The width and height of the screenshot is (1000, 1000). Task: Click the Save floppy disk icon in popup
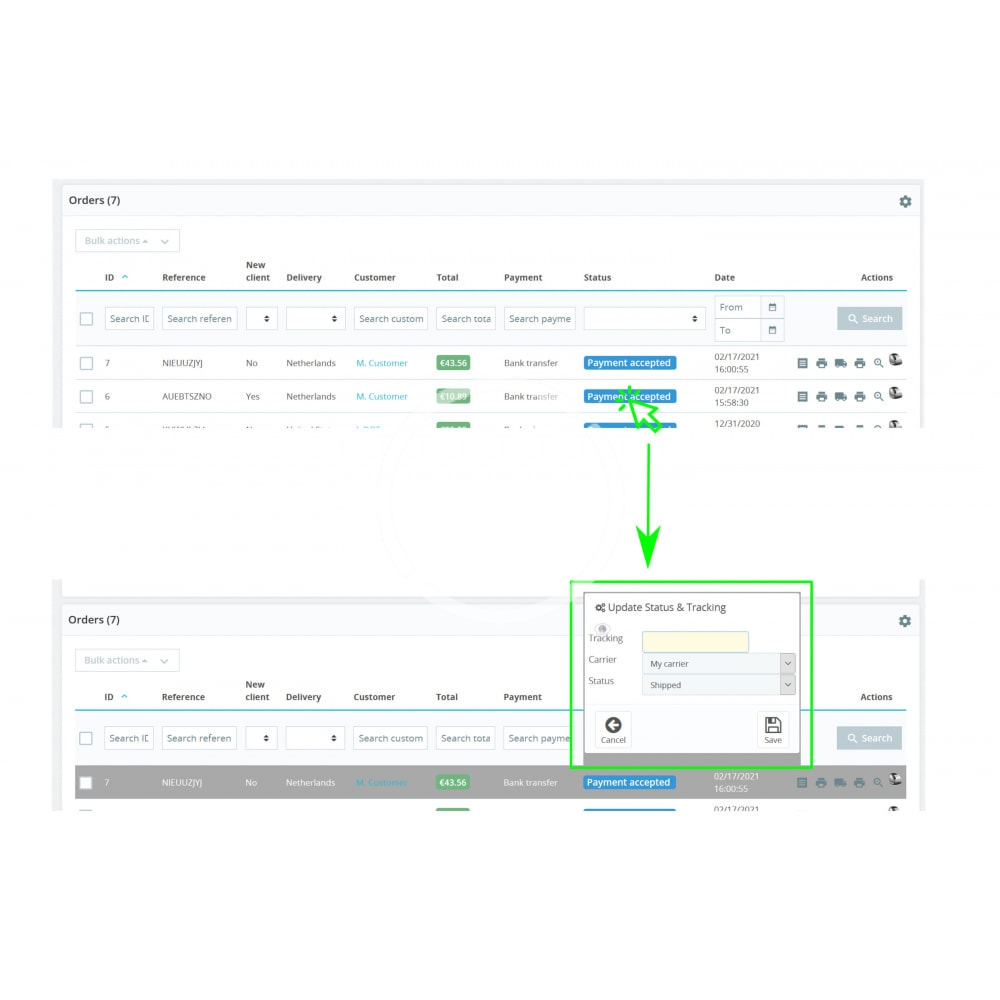(772, 729)
